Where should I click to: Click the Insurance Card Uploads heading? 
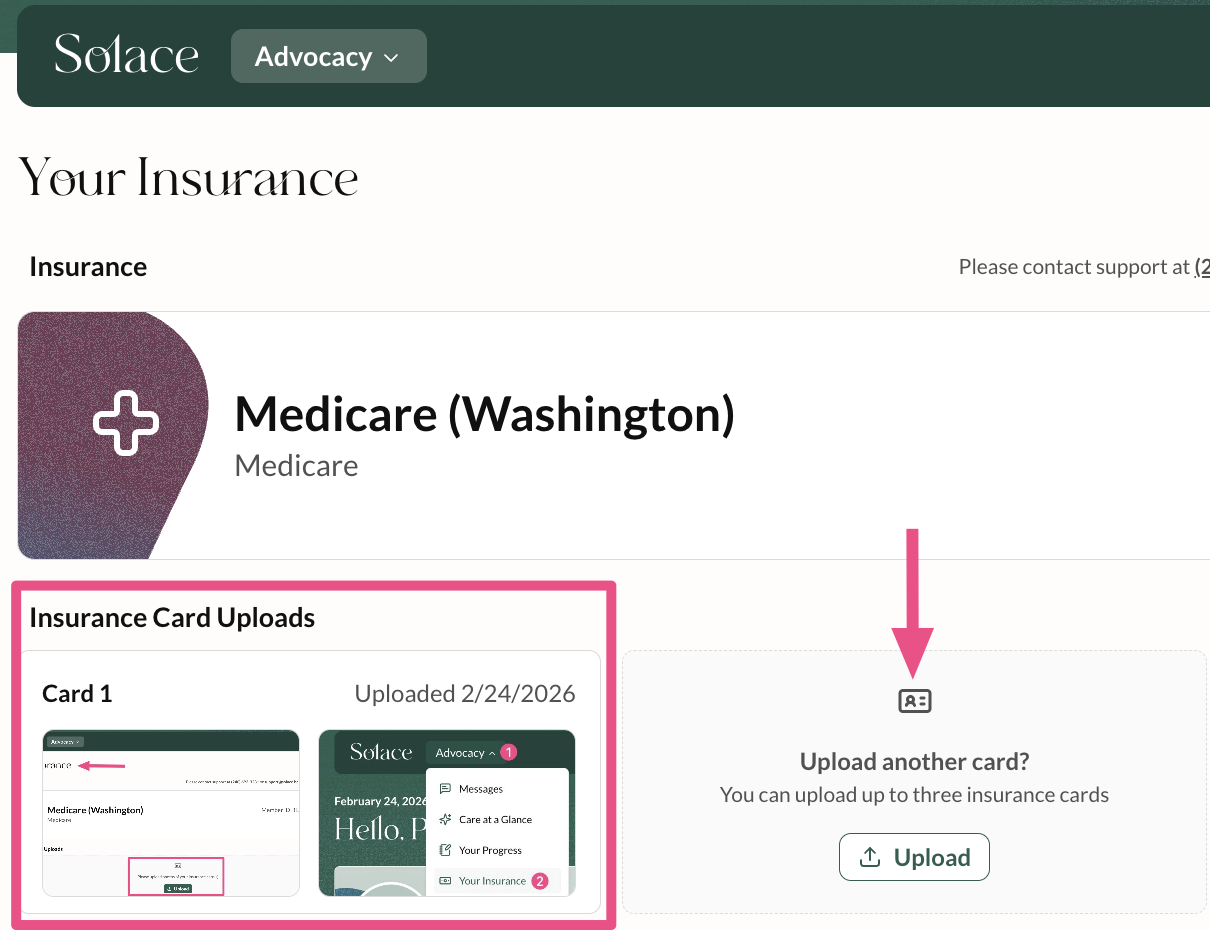tap(172, 618)
